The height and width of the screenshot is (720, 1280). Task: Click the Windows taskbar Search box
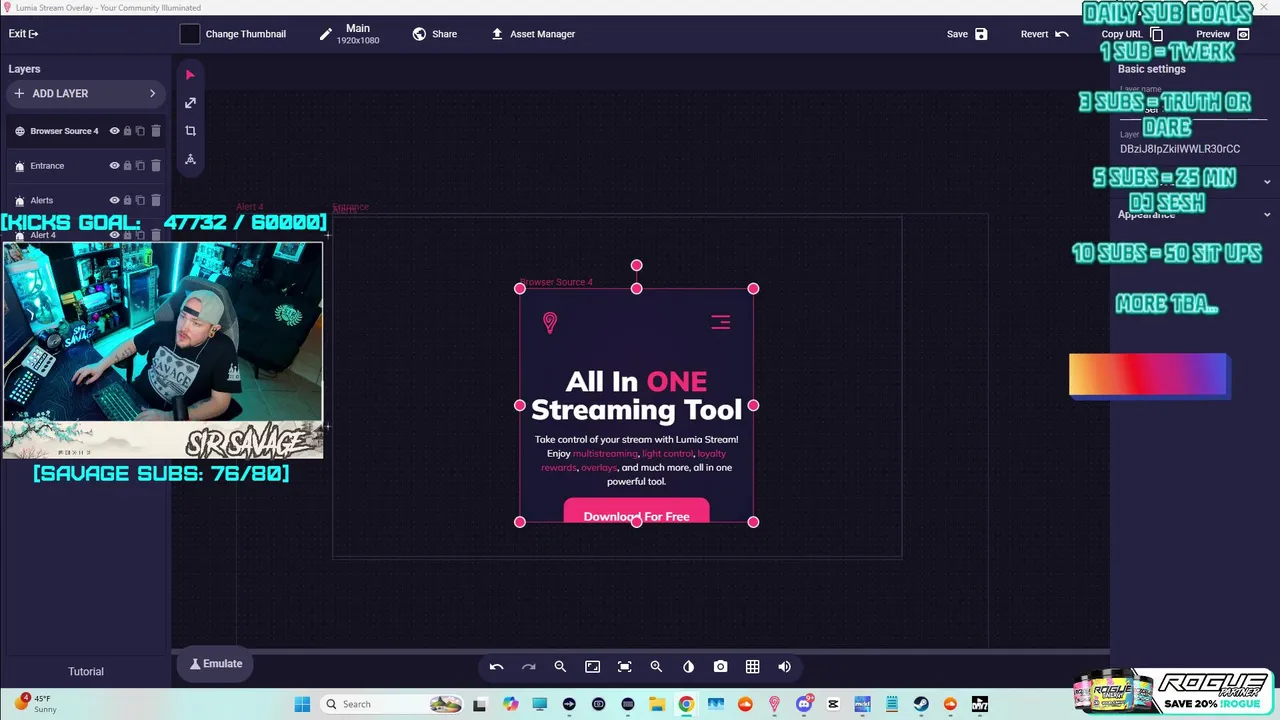pos(394,704)
